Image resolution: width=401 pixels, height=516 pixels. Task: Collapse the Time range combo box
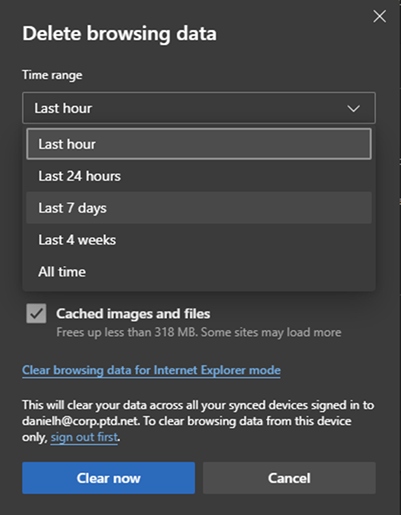(199, 108)
